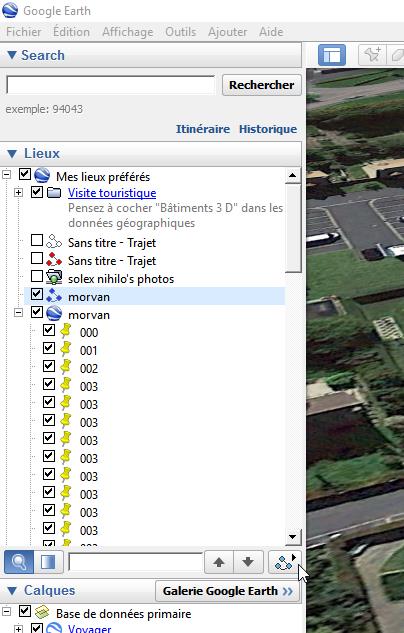Click the yellow pushpin of 002
This screenshot has height=633, width=404.
[65, 368]
